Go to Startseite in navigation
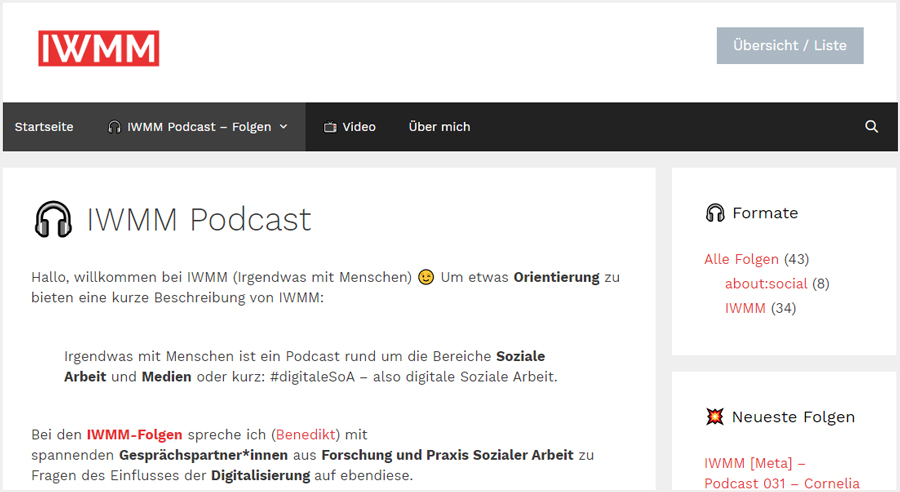 [44, 127]
